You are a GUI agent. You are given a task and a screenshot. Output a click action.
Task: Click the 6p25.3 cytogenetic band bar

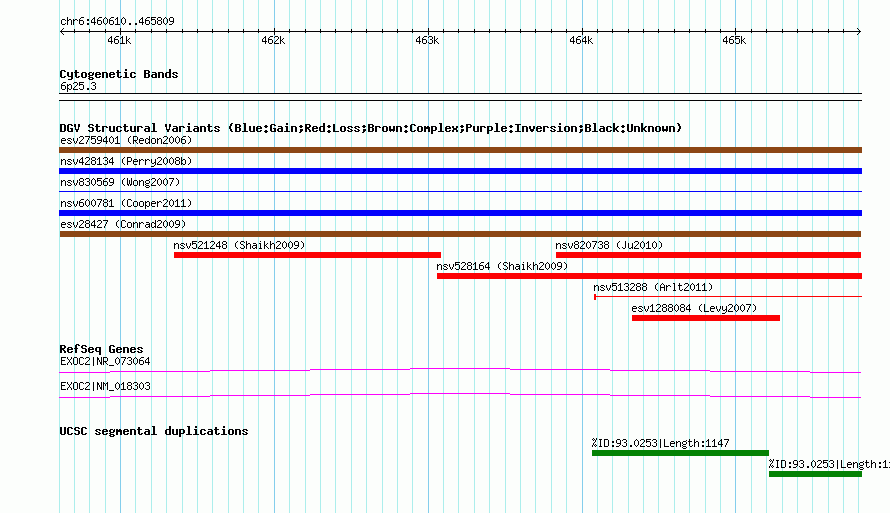[460, 97]
